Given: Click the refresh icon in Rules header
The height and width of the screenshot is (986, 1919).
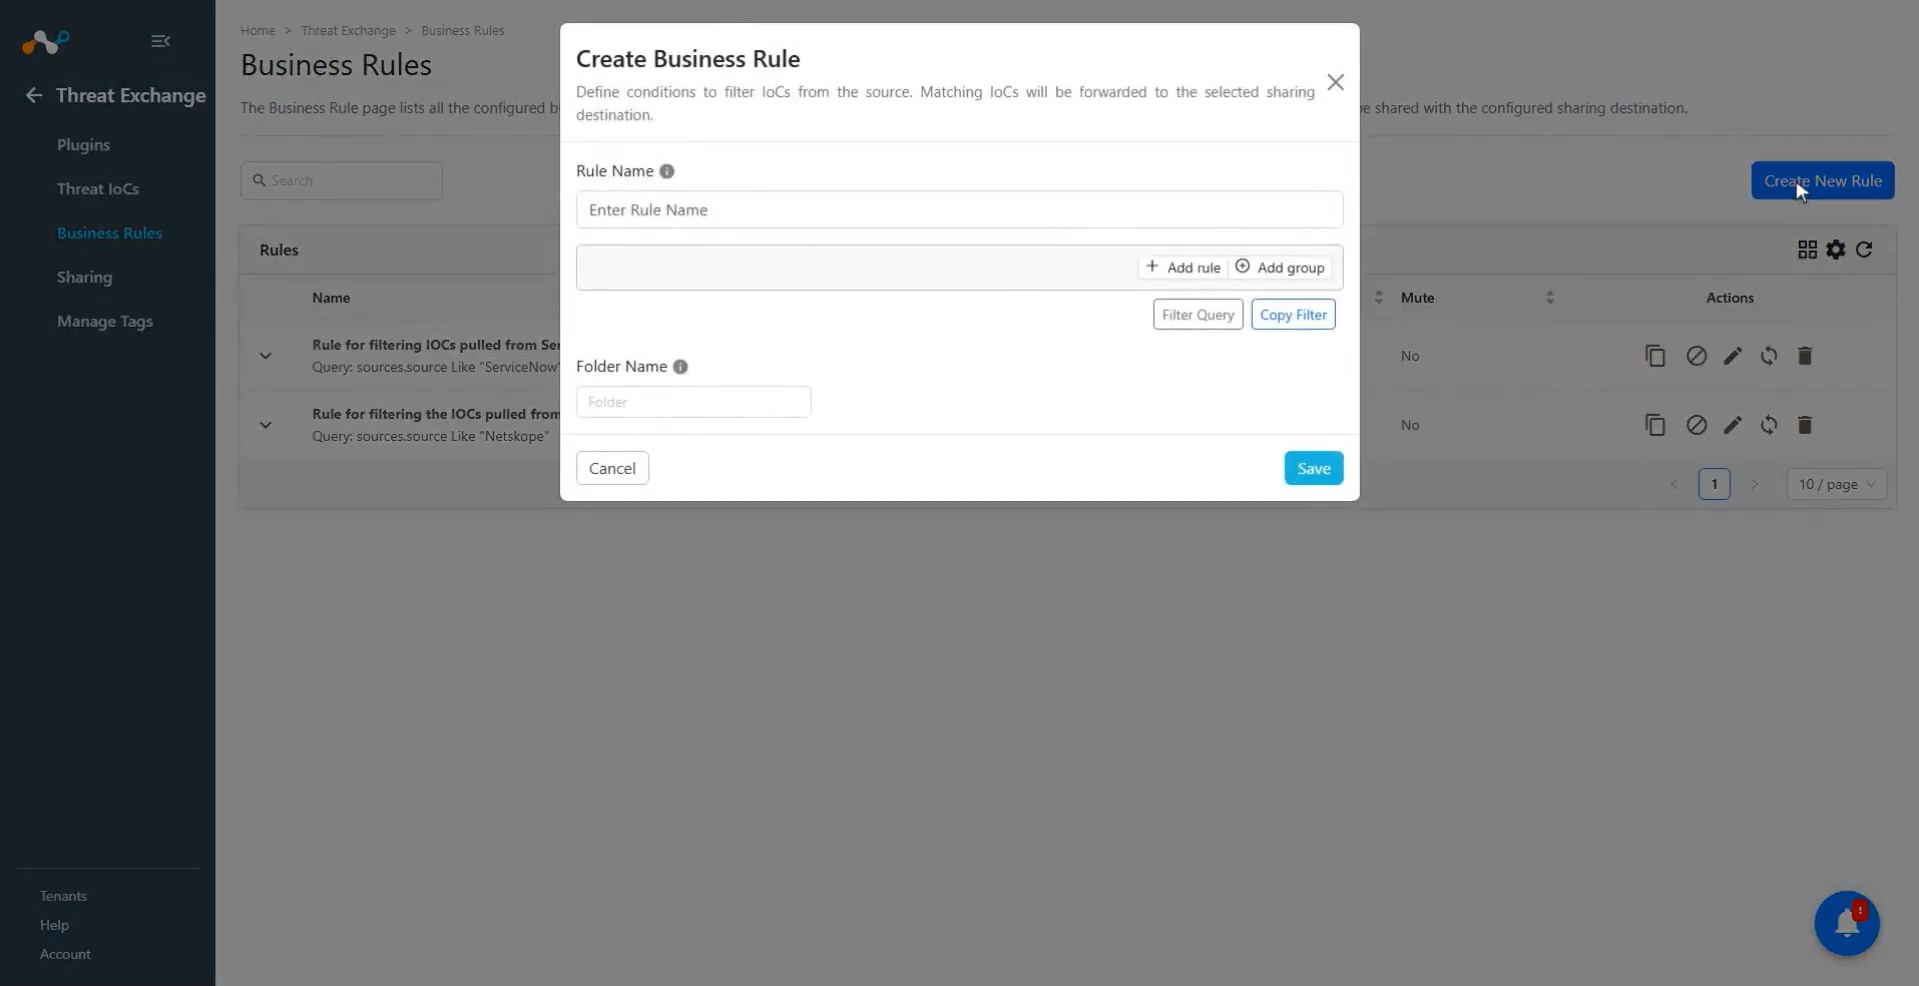Looking at the screenshot, I should [x=1864, y=250].
